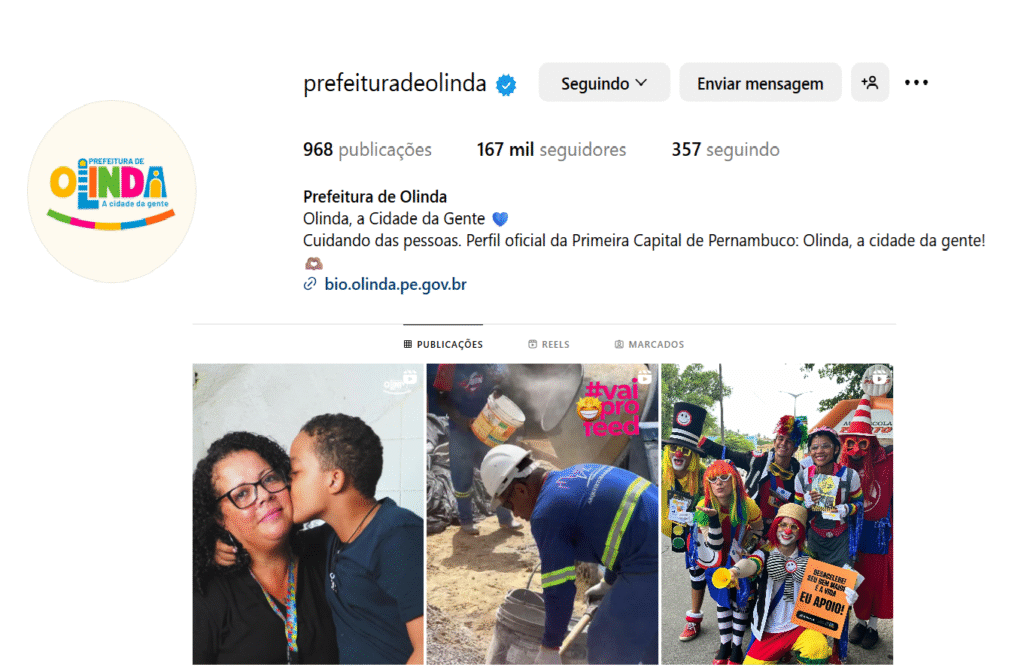
Task: Click the Enviar mensagem button
Action: (760, 83)
